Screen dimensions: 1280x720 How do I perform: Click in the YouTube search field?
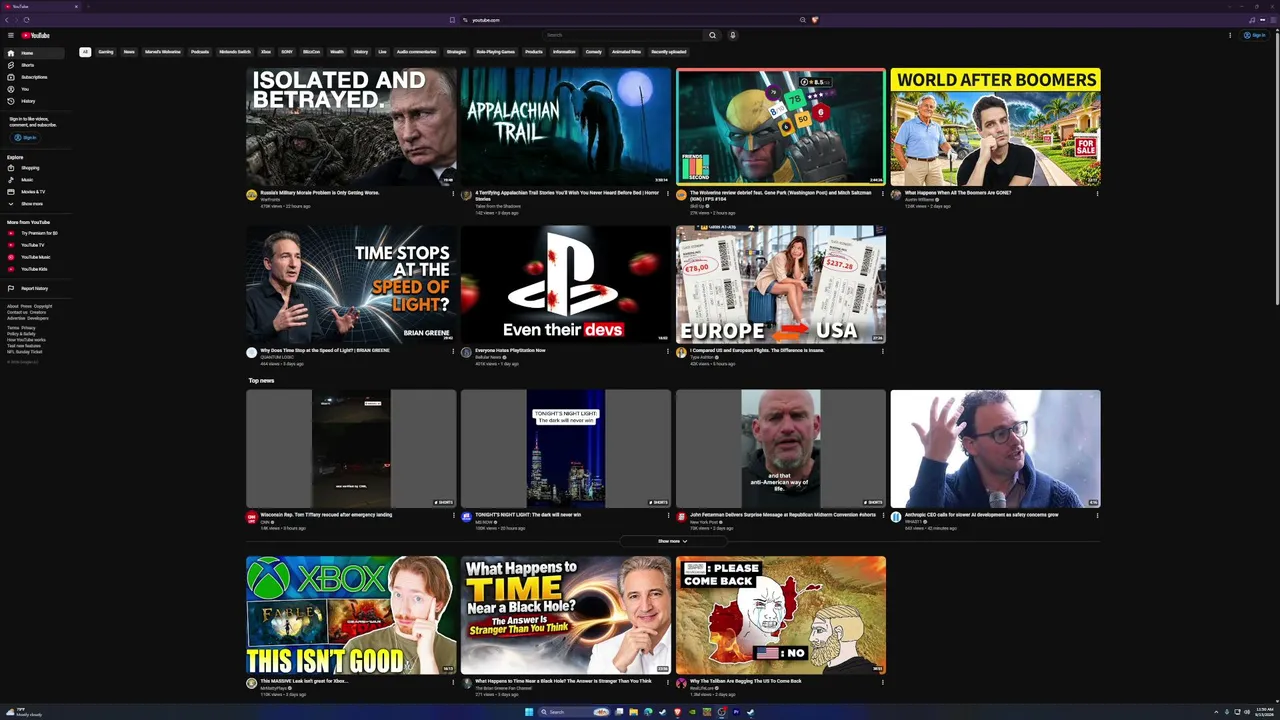pos(621,35)
